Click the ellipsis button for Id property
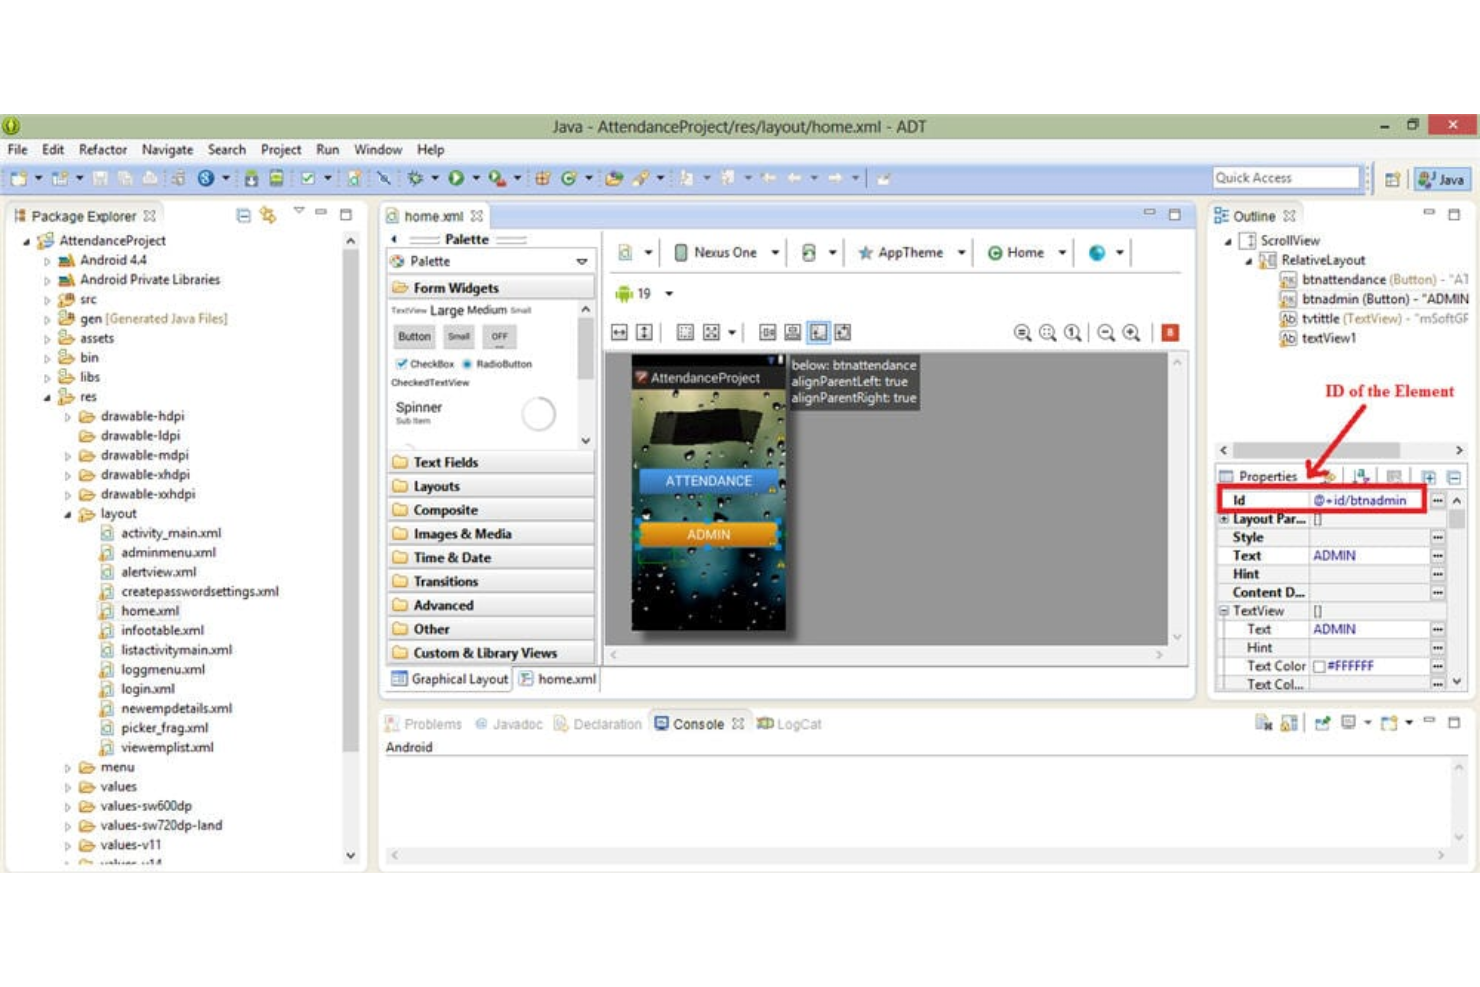The width and height of the screenshot is (1480, 987). pyautogui.click(x=1438, y=500)
